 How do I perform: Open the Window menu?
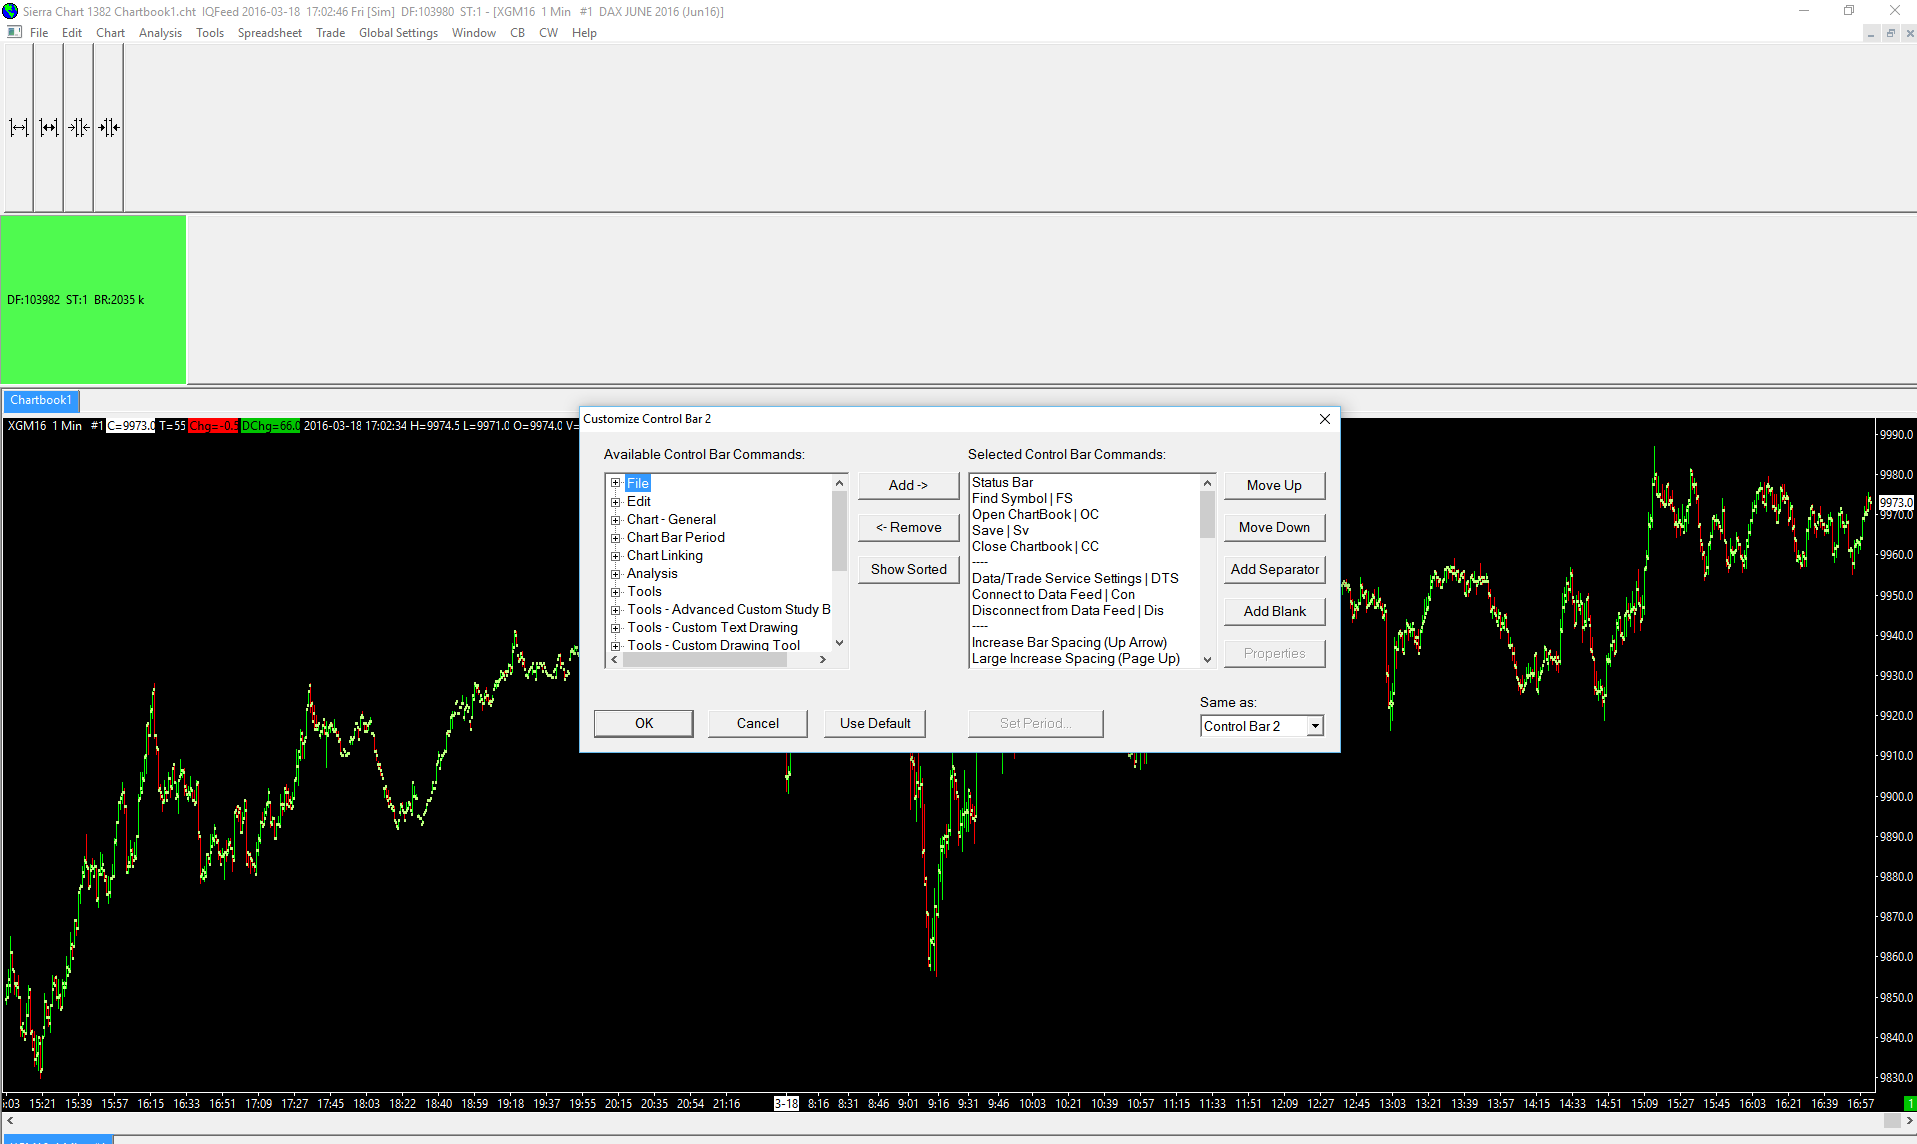(473, 33)
